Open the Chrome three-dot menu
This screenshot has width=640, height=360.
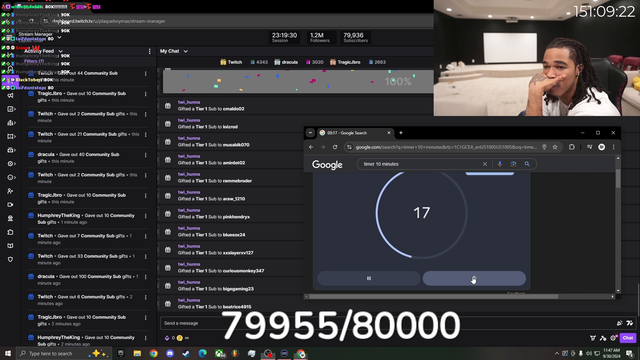pos(613,147)
